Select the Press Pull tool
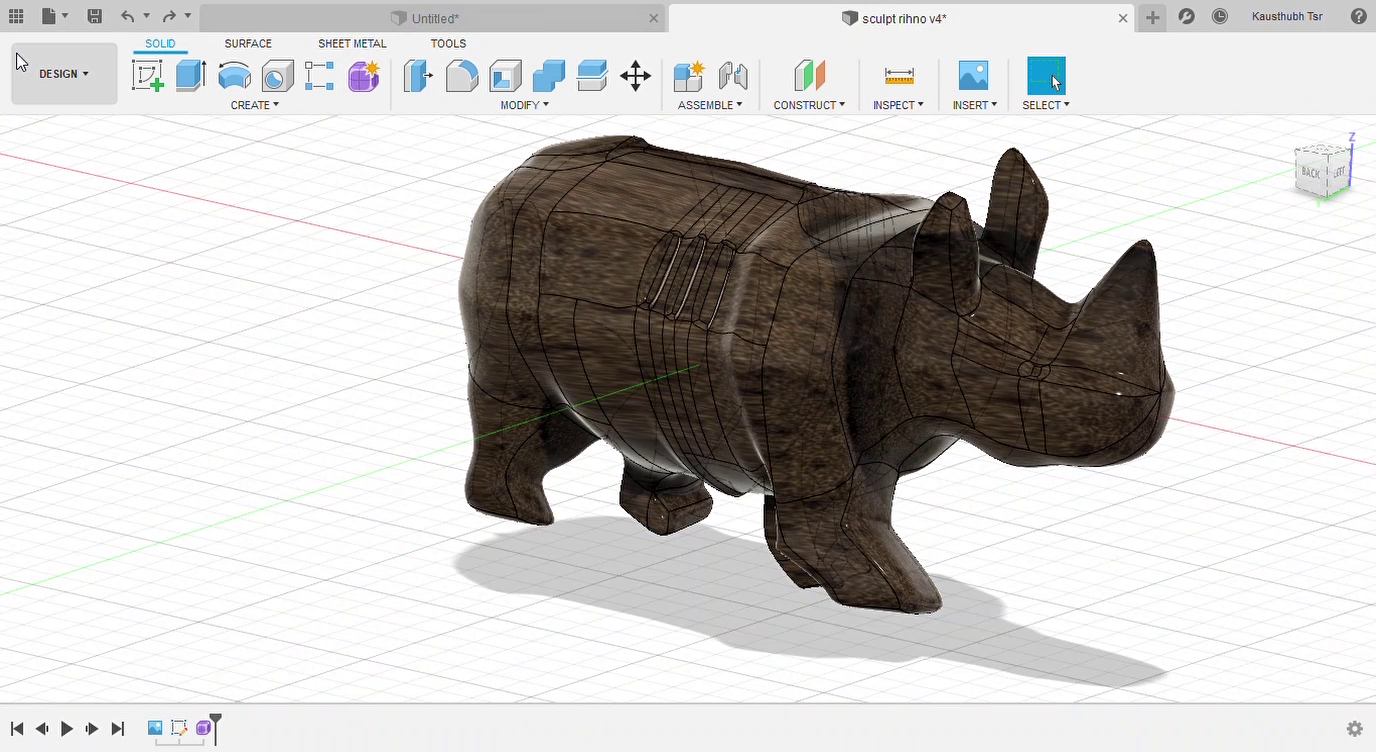The image size is (1376, 752). pos(418,76)
